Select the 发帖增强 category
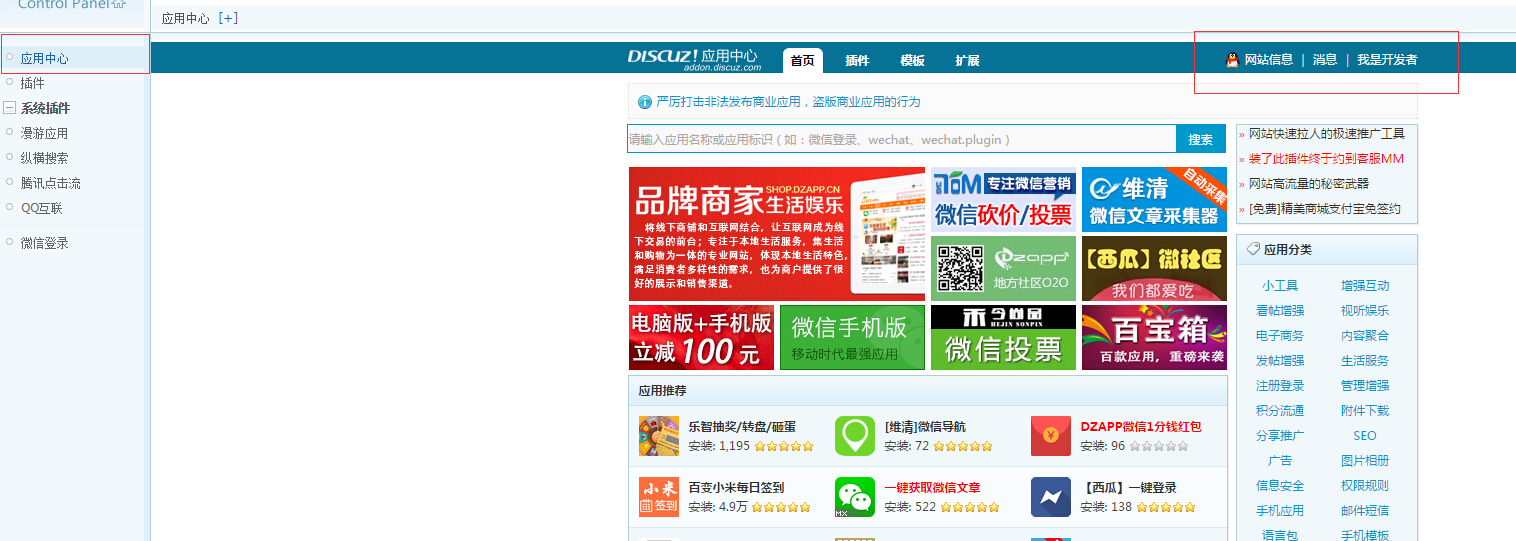This screenshot has height=541, width=1516. [x=1280, y=361]
